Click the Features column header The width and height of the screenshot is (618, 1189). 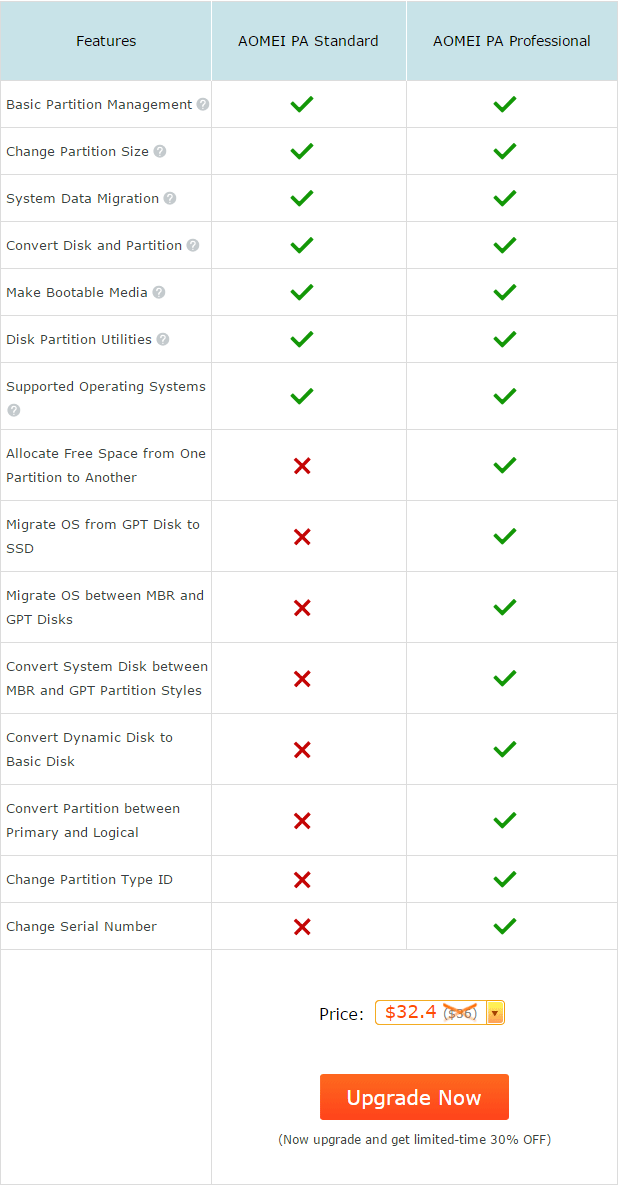point(106,41)
